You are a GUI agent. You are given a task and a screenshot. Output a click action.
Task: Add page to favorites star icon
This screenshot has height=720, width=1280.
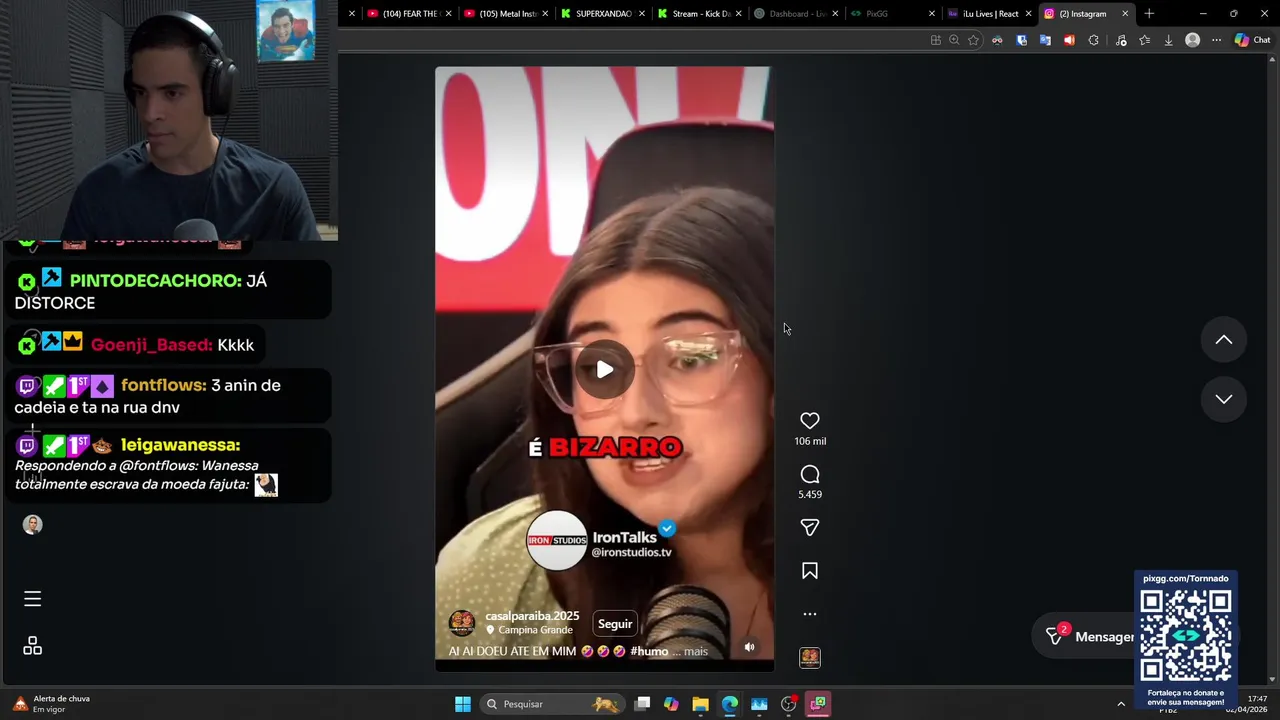click(x=973, y=40)
